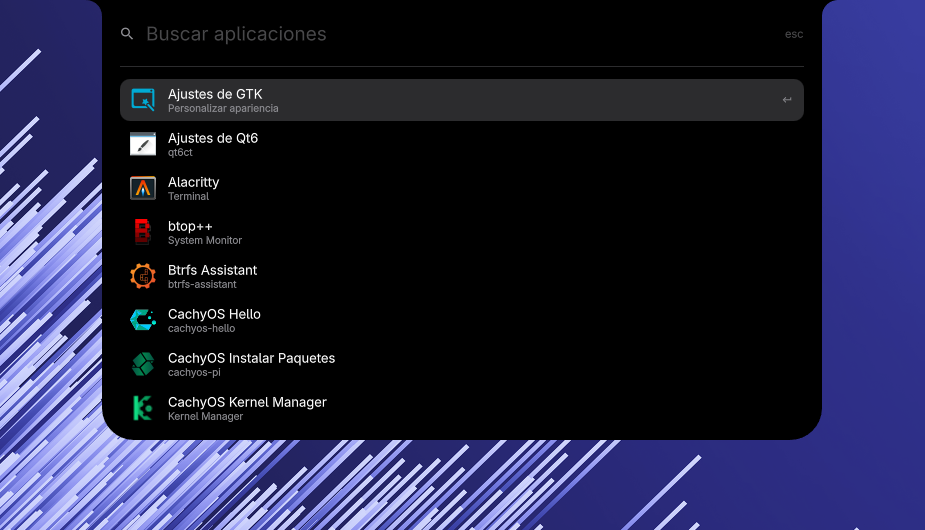Click the Ajustes de Qt6 pen icon
Image resolution: width=925 pixels, height=530 pixels.
coord(143,144)
